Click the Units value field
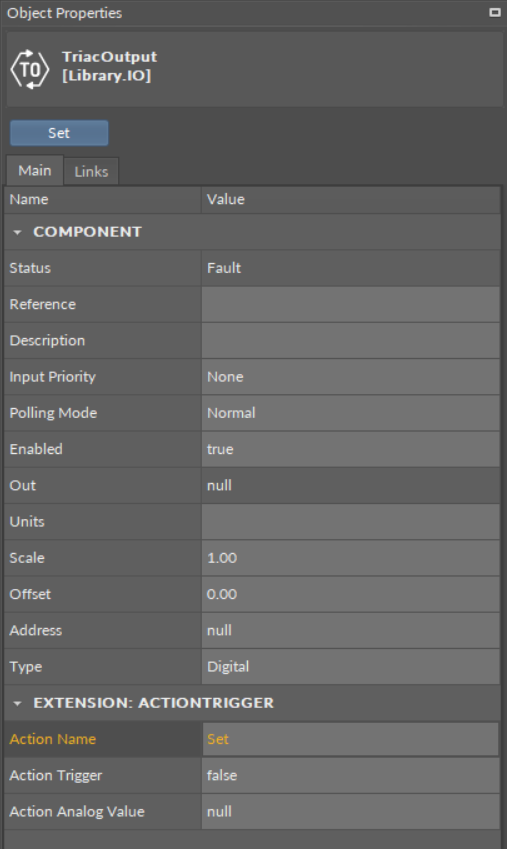 [x=350, y=522]
